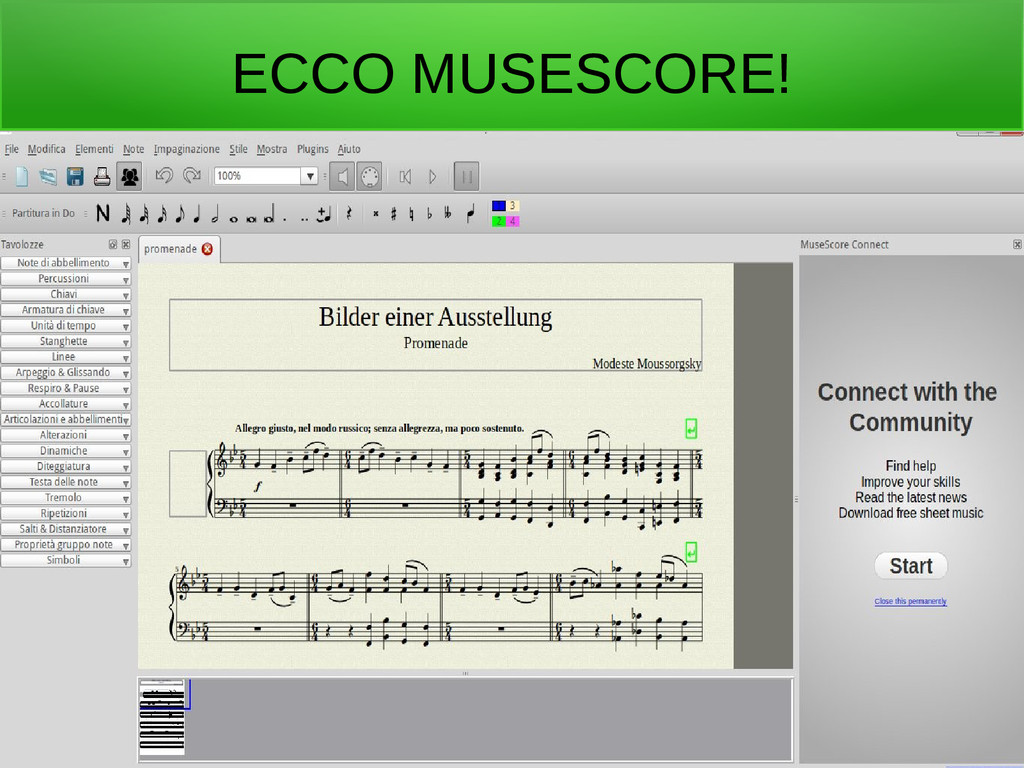Flip note stem direction icon
The image size is (1024, 768).
[471, 214]
